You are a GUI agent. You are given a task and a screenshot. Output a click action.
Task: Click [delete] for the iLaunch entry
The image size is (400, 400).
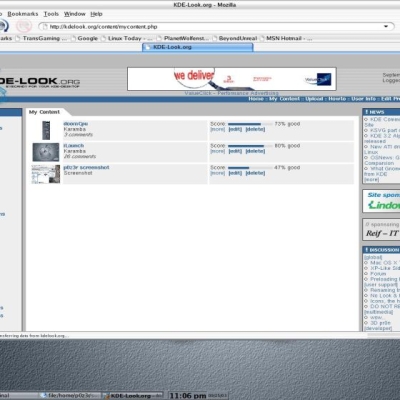255,151
